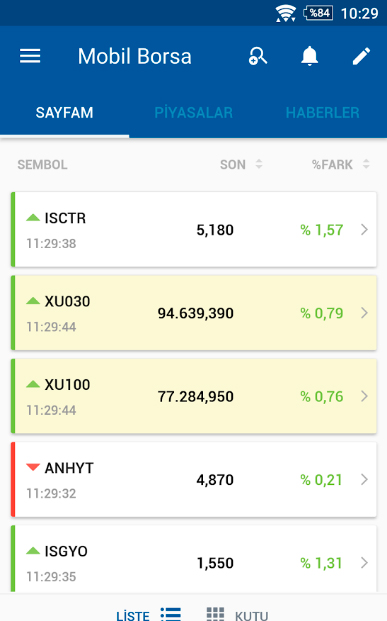Tap the add symbol search icon
Viewport: 387px width, 621px height.
(258, 56)
